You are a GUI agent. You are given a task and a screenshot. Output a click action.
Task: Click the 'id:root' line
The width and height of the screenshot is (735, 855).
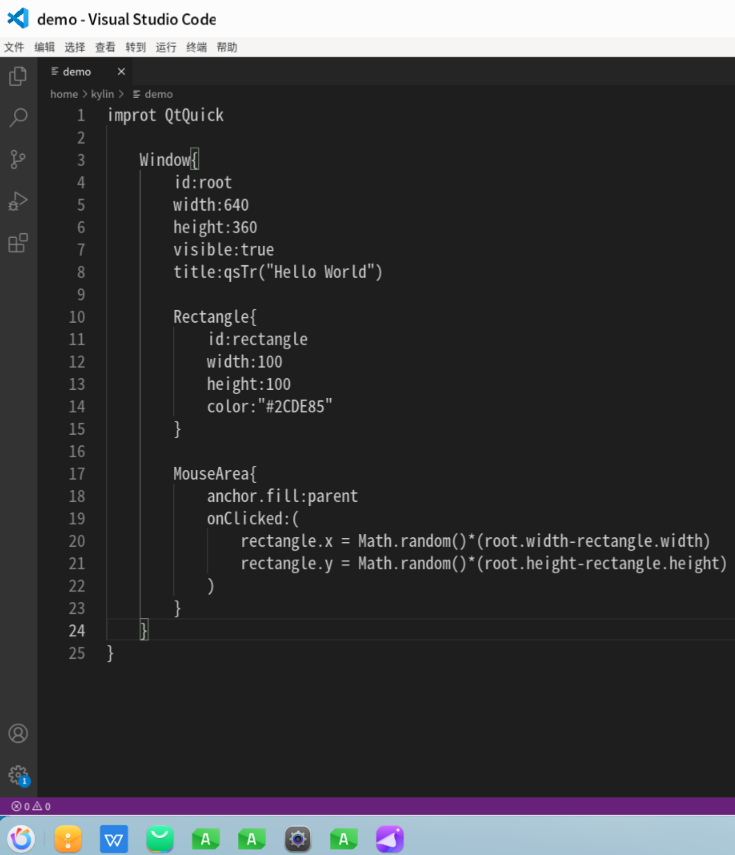203,183
